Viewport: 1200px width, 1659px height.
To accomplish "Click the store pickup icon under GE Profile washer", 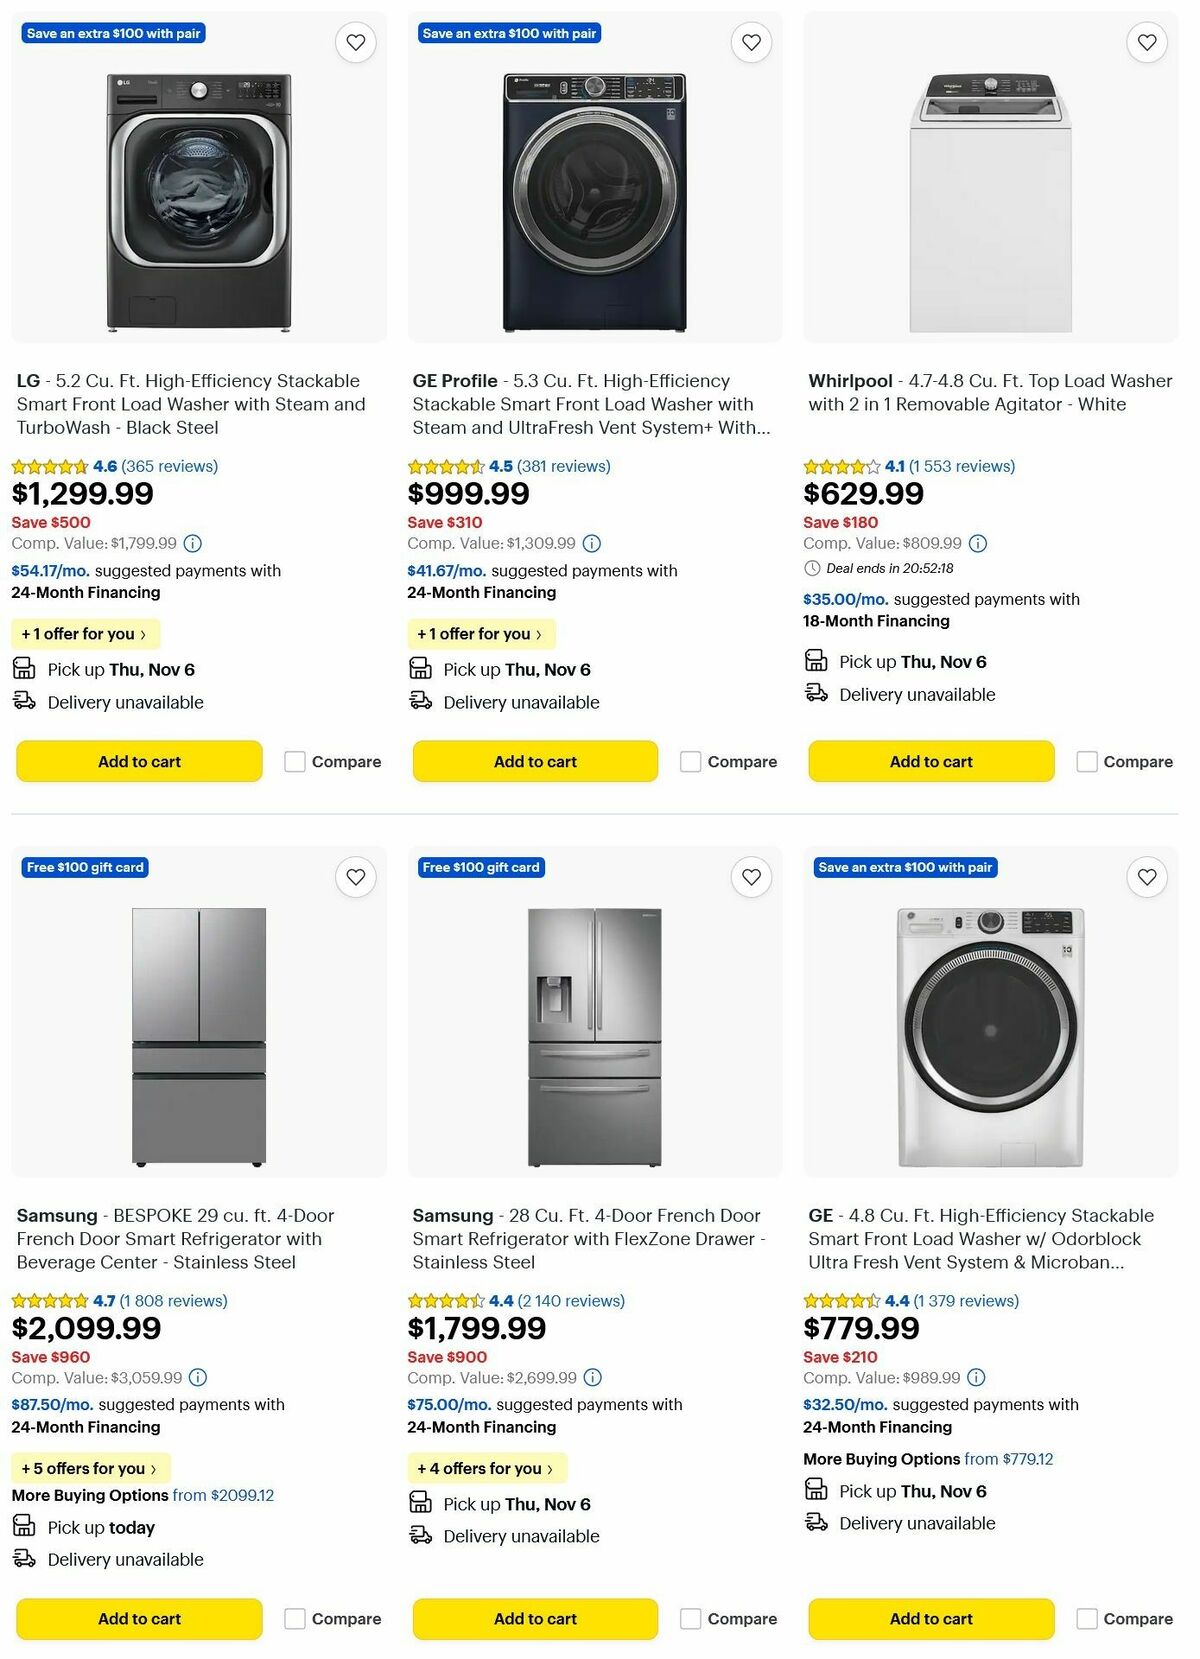I will click(x=419, y=668).
